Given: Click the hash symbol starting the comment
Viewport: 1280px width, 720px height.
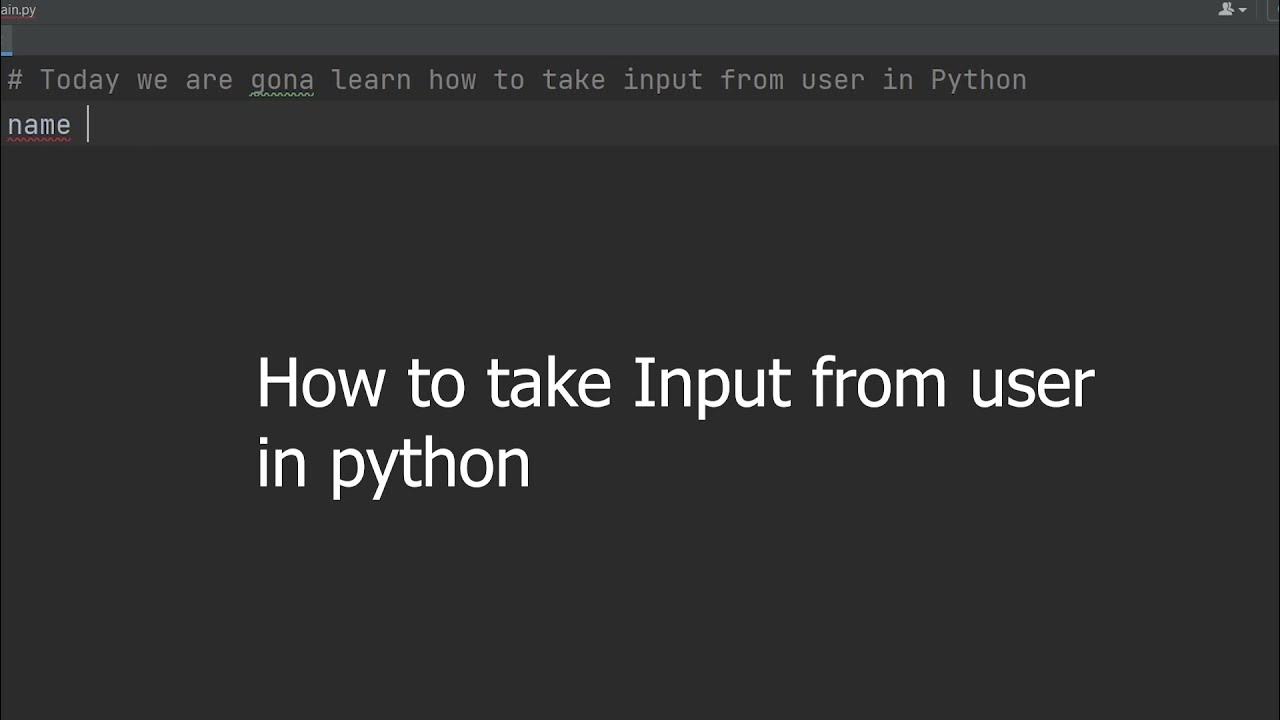Looking at the screenshot, I should tap(15, 80).
